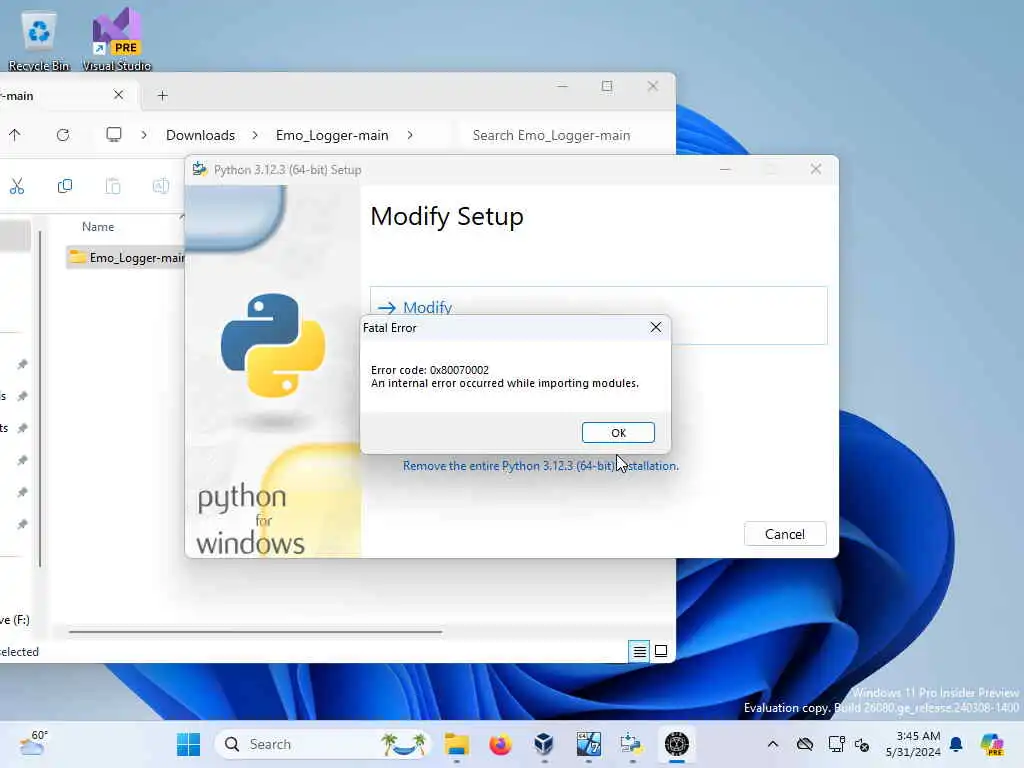Click Cancel in Python Setup window
The width and height of the screenshot is (1024, 768).
785,534
